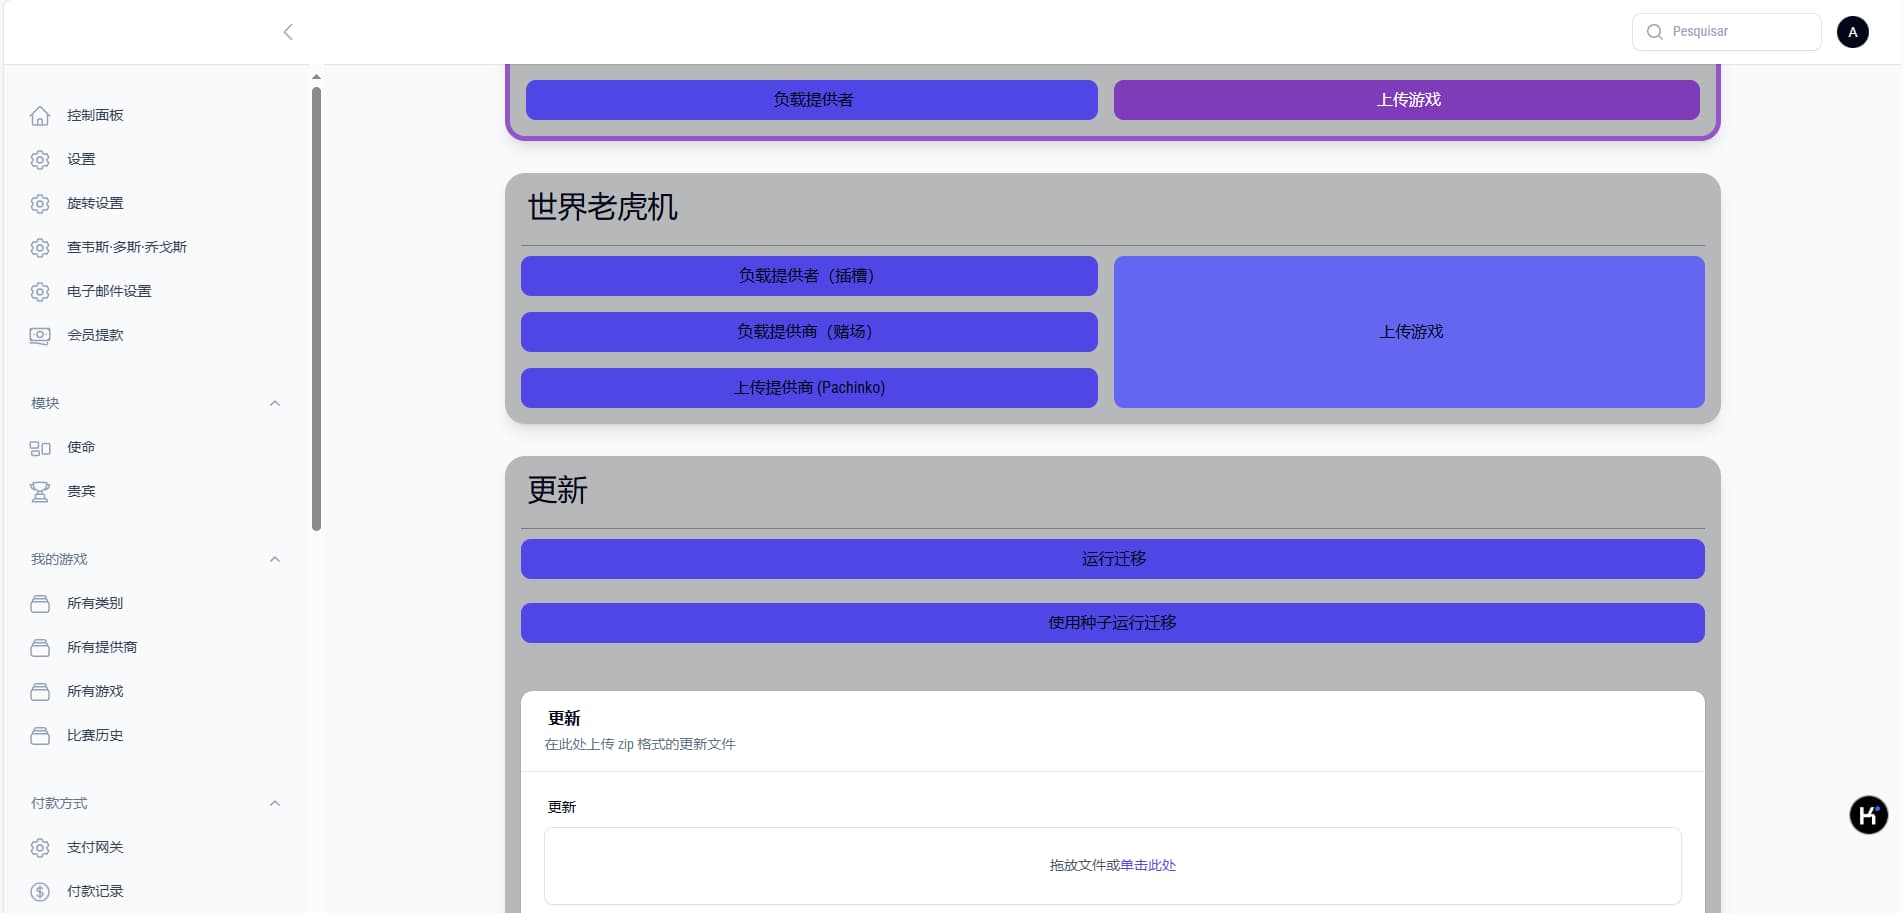Go to 电子邮件设置 page
This screenshot has height=913, width=1904.
(109, 292)
